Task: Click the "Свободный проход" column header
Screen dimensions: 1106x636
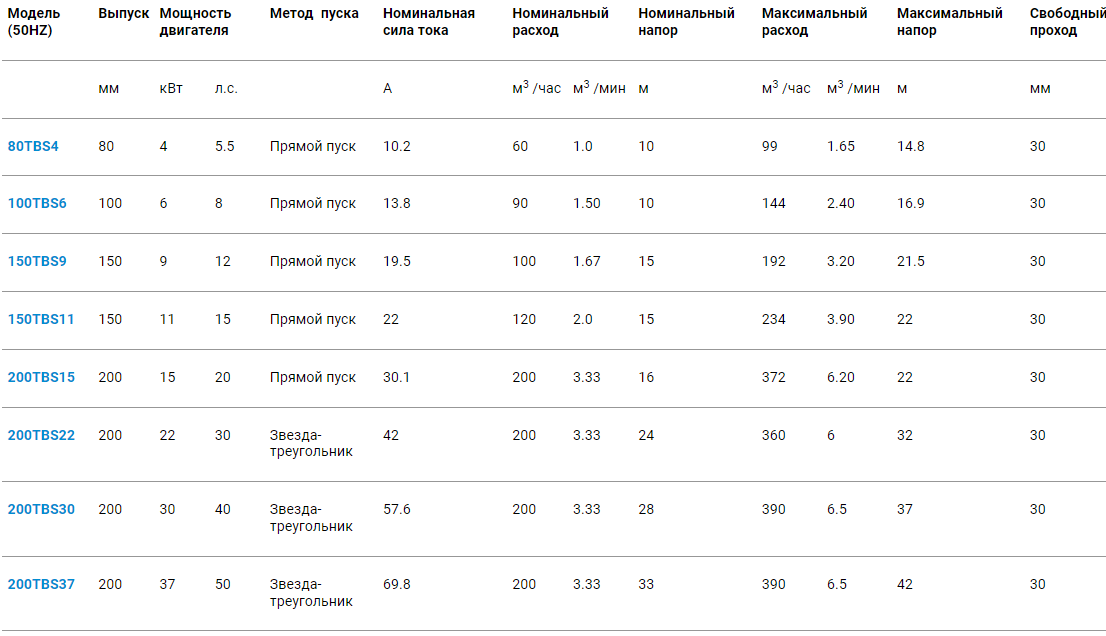Action: click(x=1067, y=22)
